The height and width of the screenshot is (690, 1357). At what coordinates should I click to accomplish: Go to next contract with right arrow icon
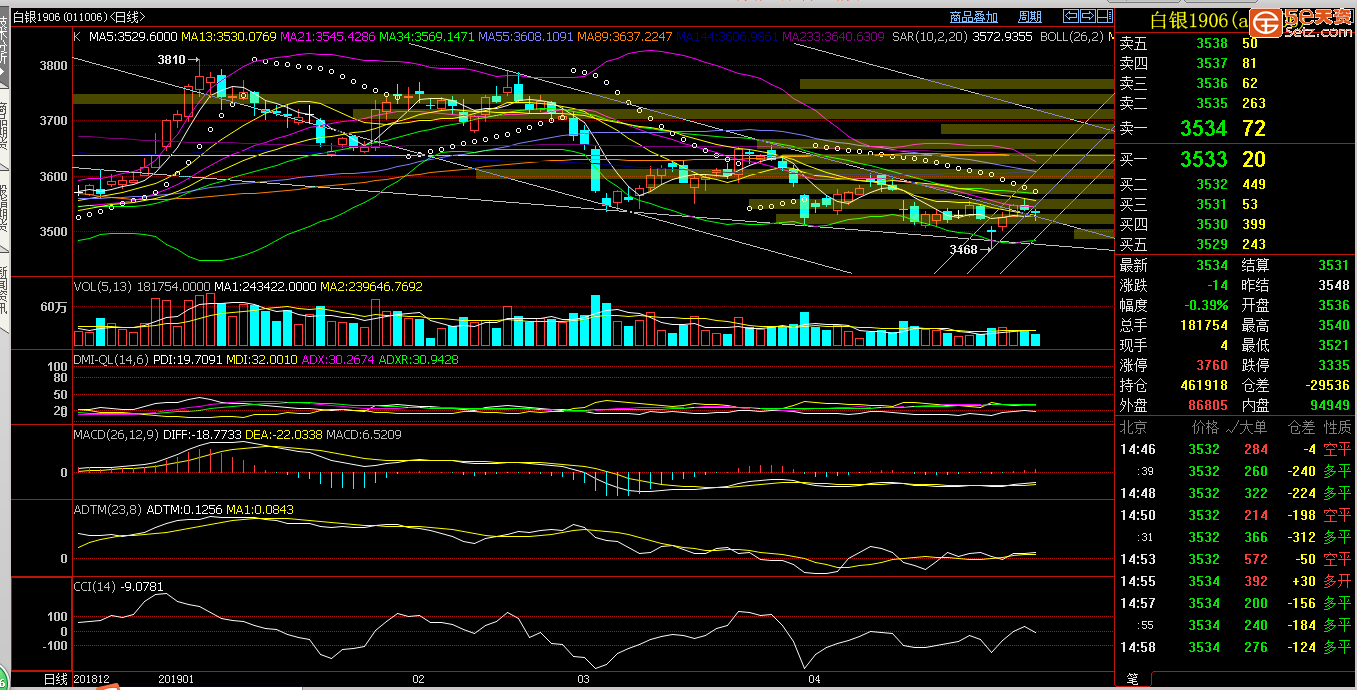[1087, 16]
